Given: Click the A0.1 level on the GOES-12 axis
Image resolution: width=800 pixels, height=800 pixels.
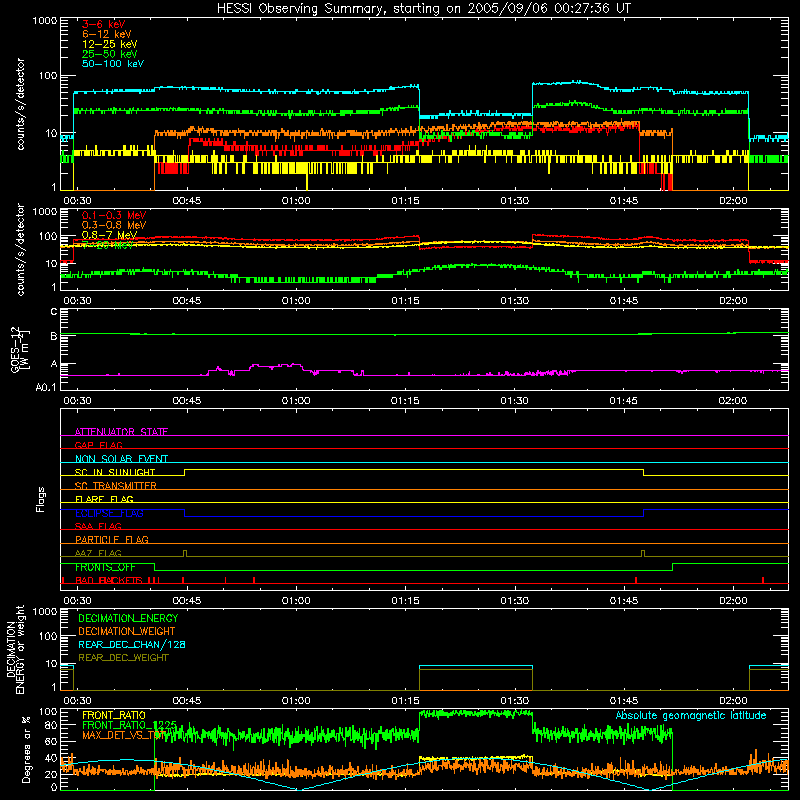Looking at the screenshot, I should click(x=46, y=388).
